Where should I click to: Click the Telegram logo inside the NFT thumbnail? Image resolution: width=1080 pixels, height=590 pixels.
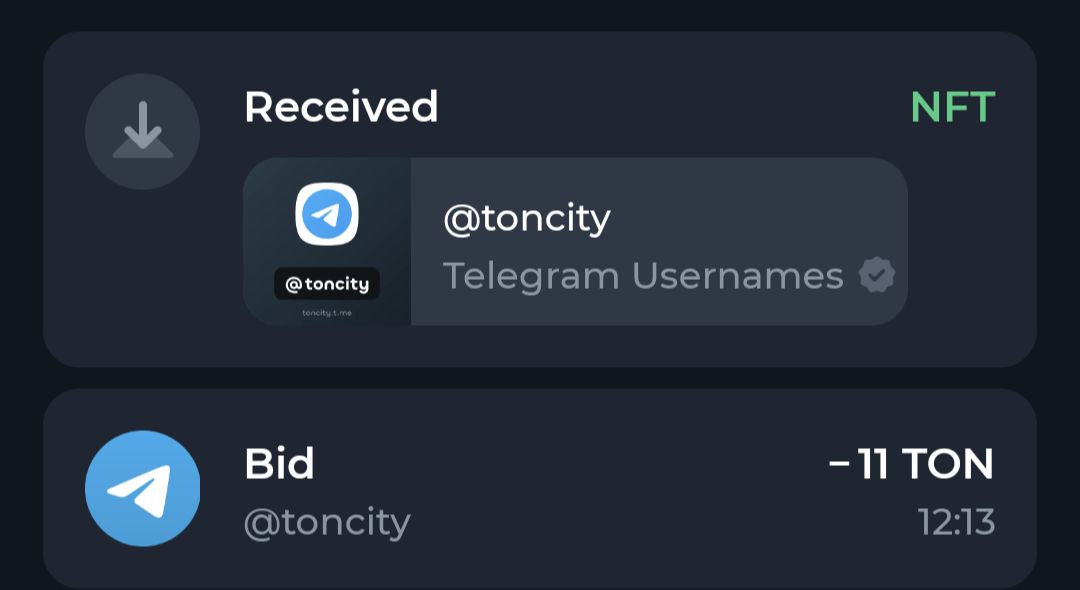point(327,214)
